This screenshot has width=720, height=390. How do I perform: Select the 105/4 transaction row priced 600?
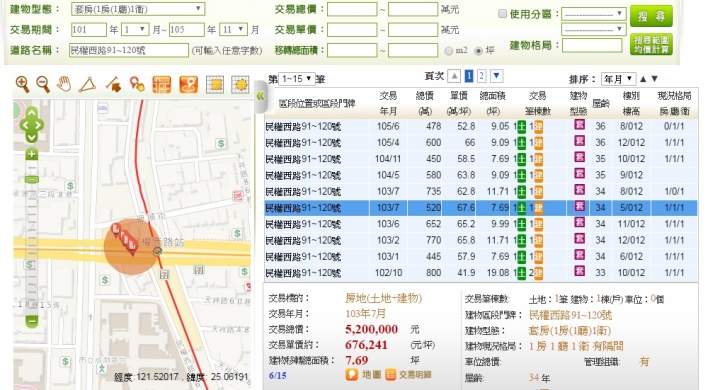(x=481, y=143)
